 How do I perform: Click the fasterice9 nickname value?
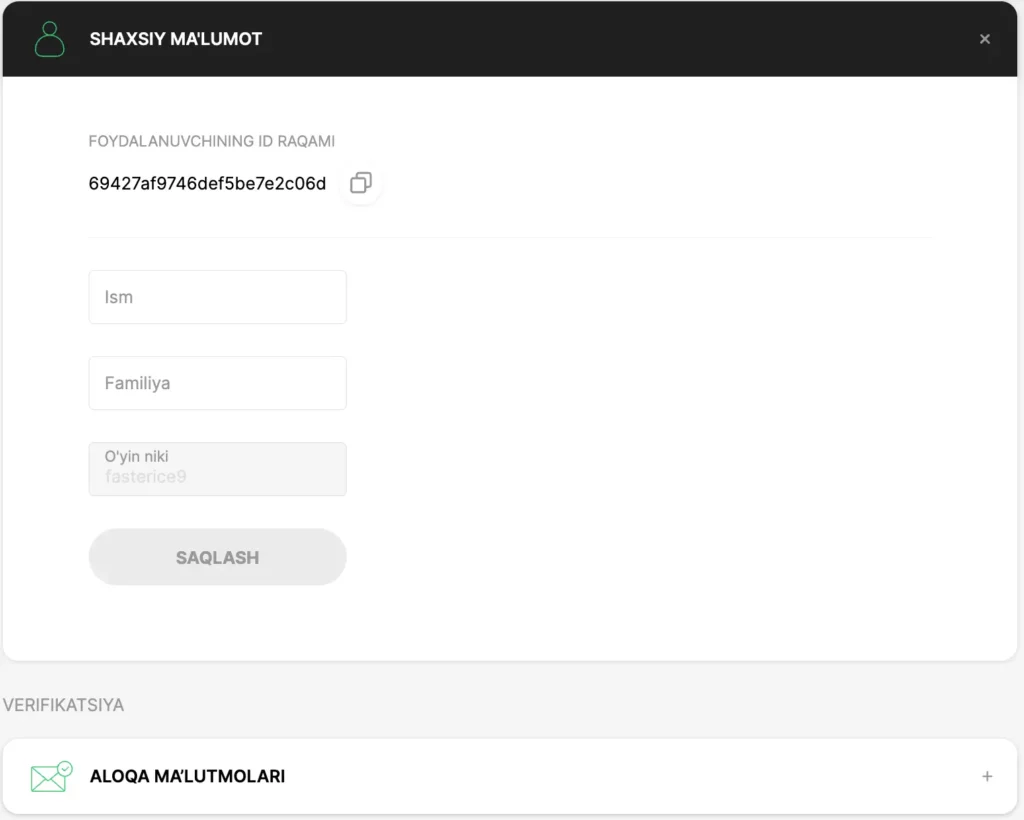click(145, 477)
